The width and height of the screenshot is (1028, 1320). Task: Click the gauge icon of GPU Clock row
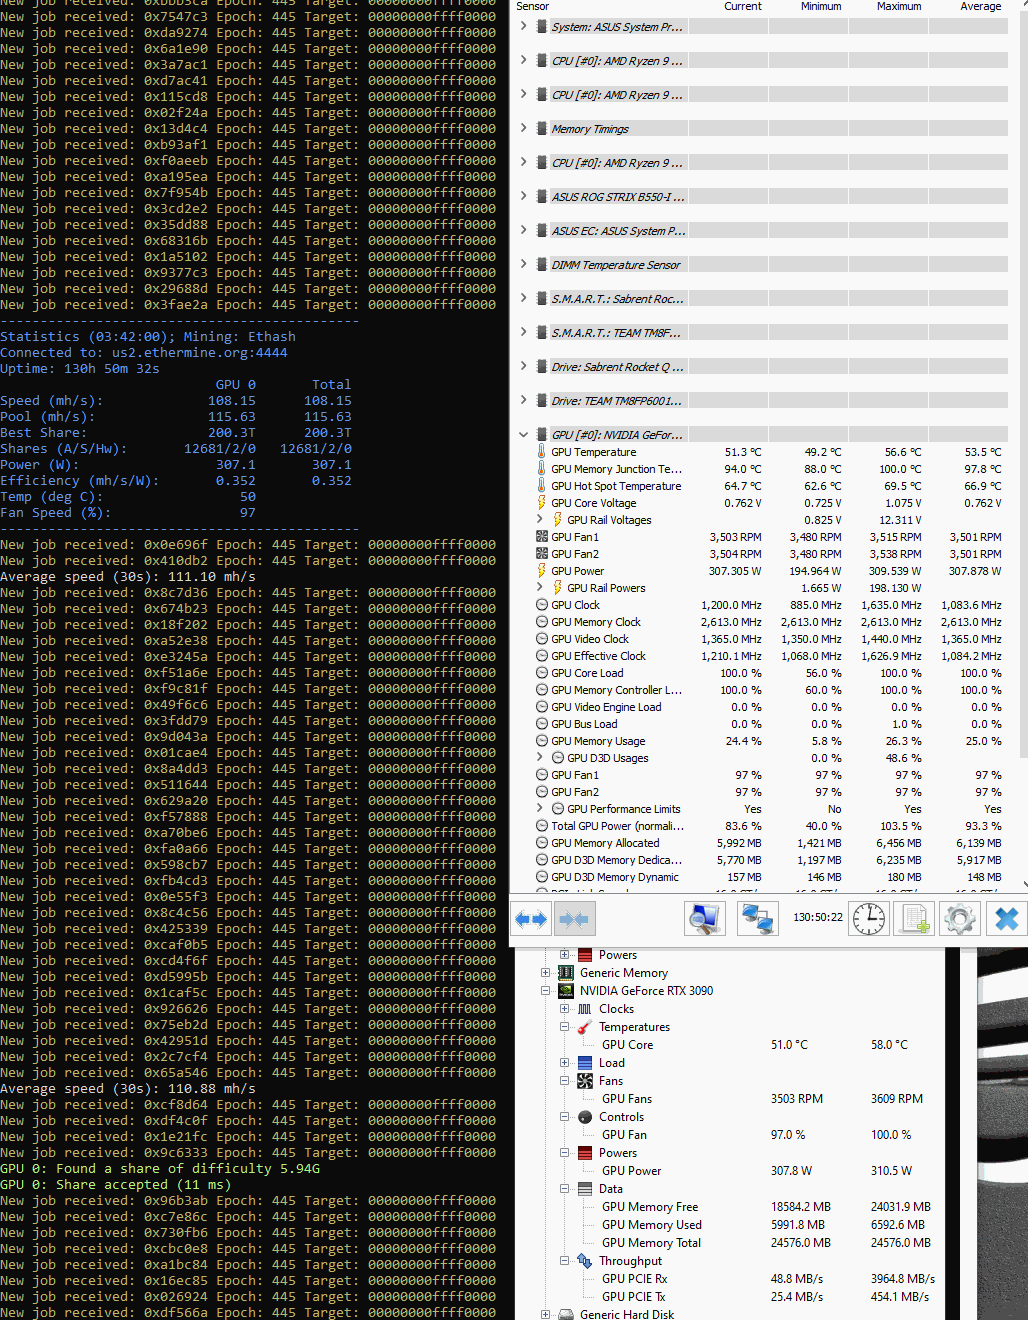tap(542, 605)
